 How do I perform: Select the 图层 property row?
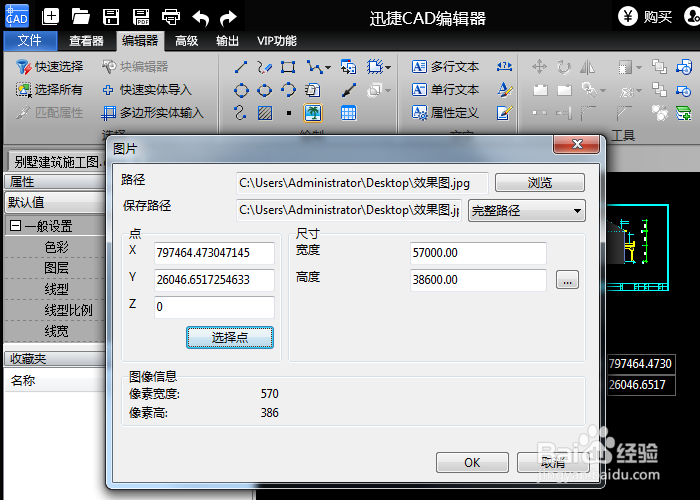click(55, 268)
